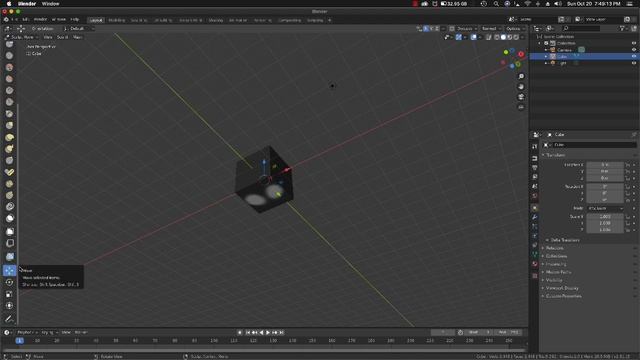Select the Scale tool in the left toolbar

click(x=9, y=294)
